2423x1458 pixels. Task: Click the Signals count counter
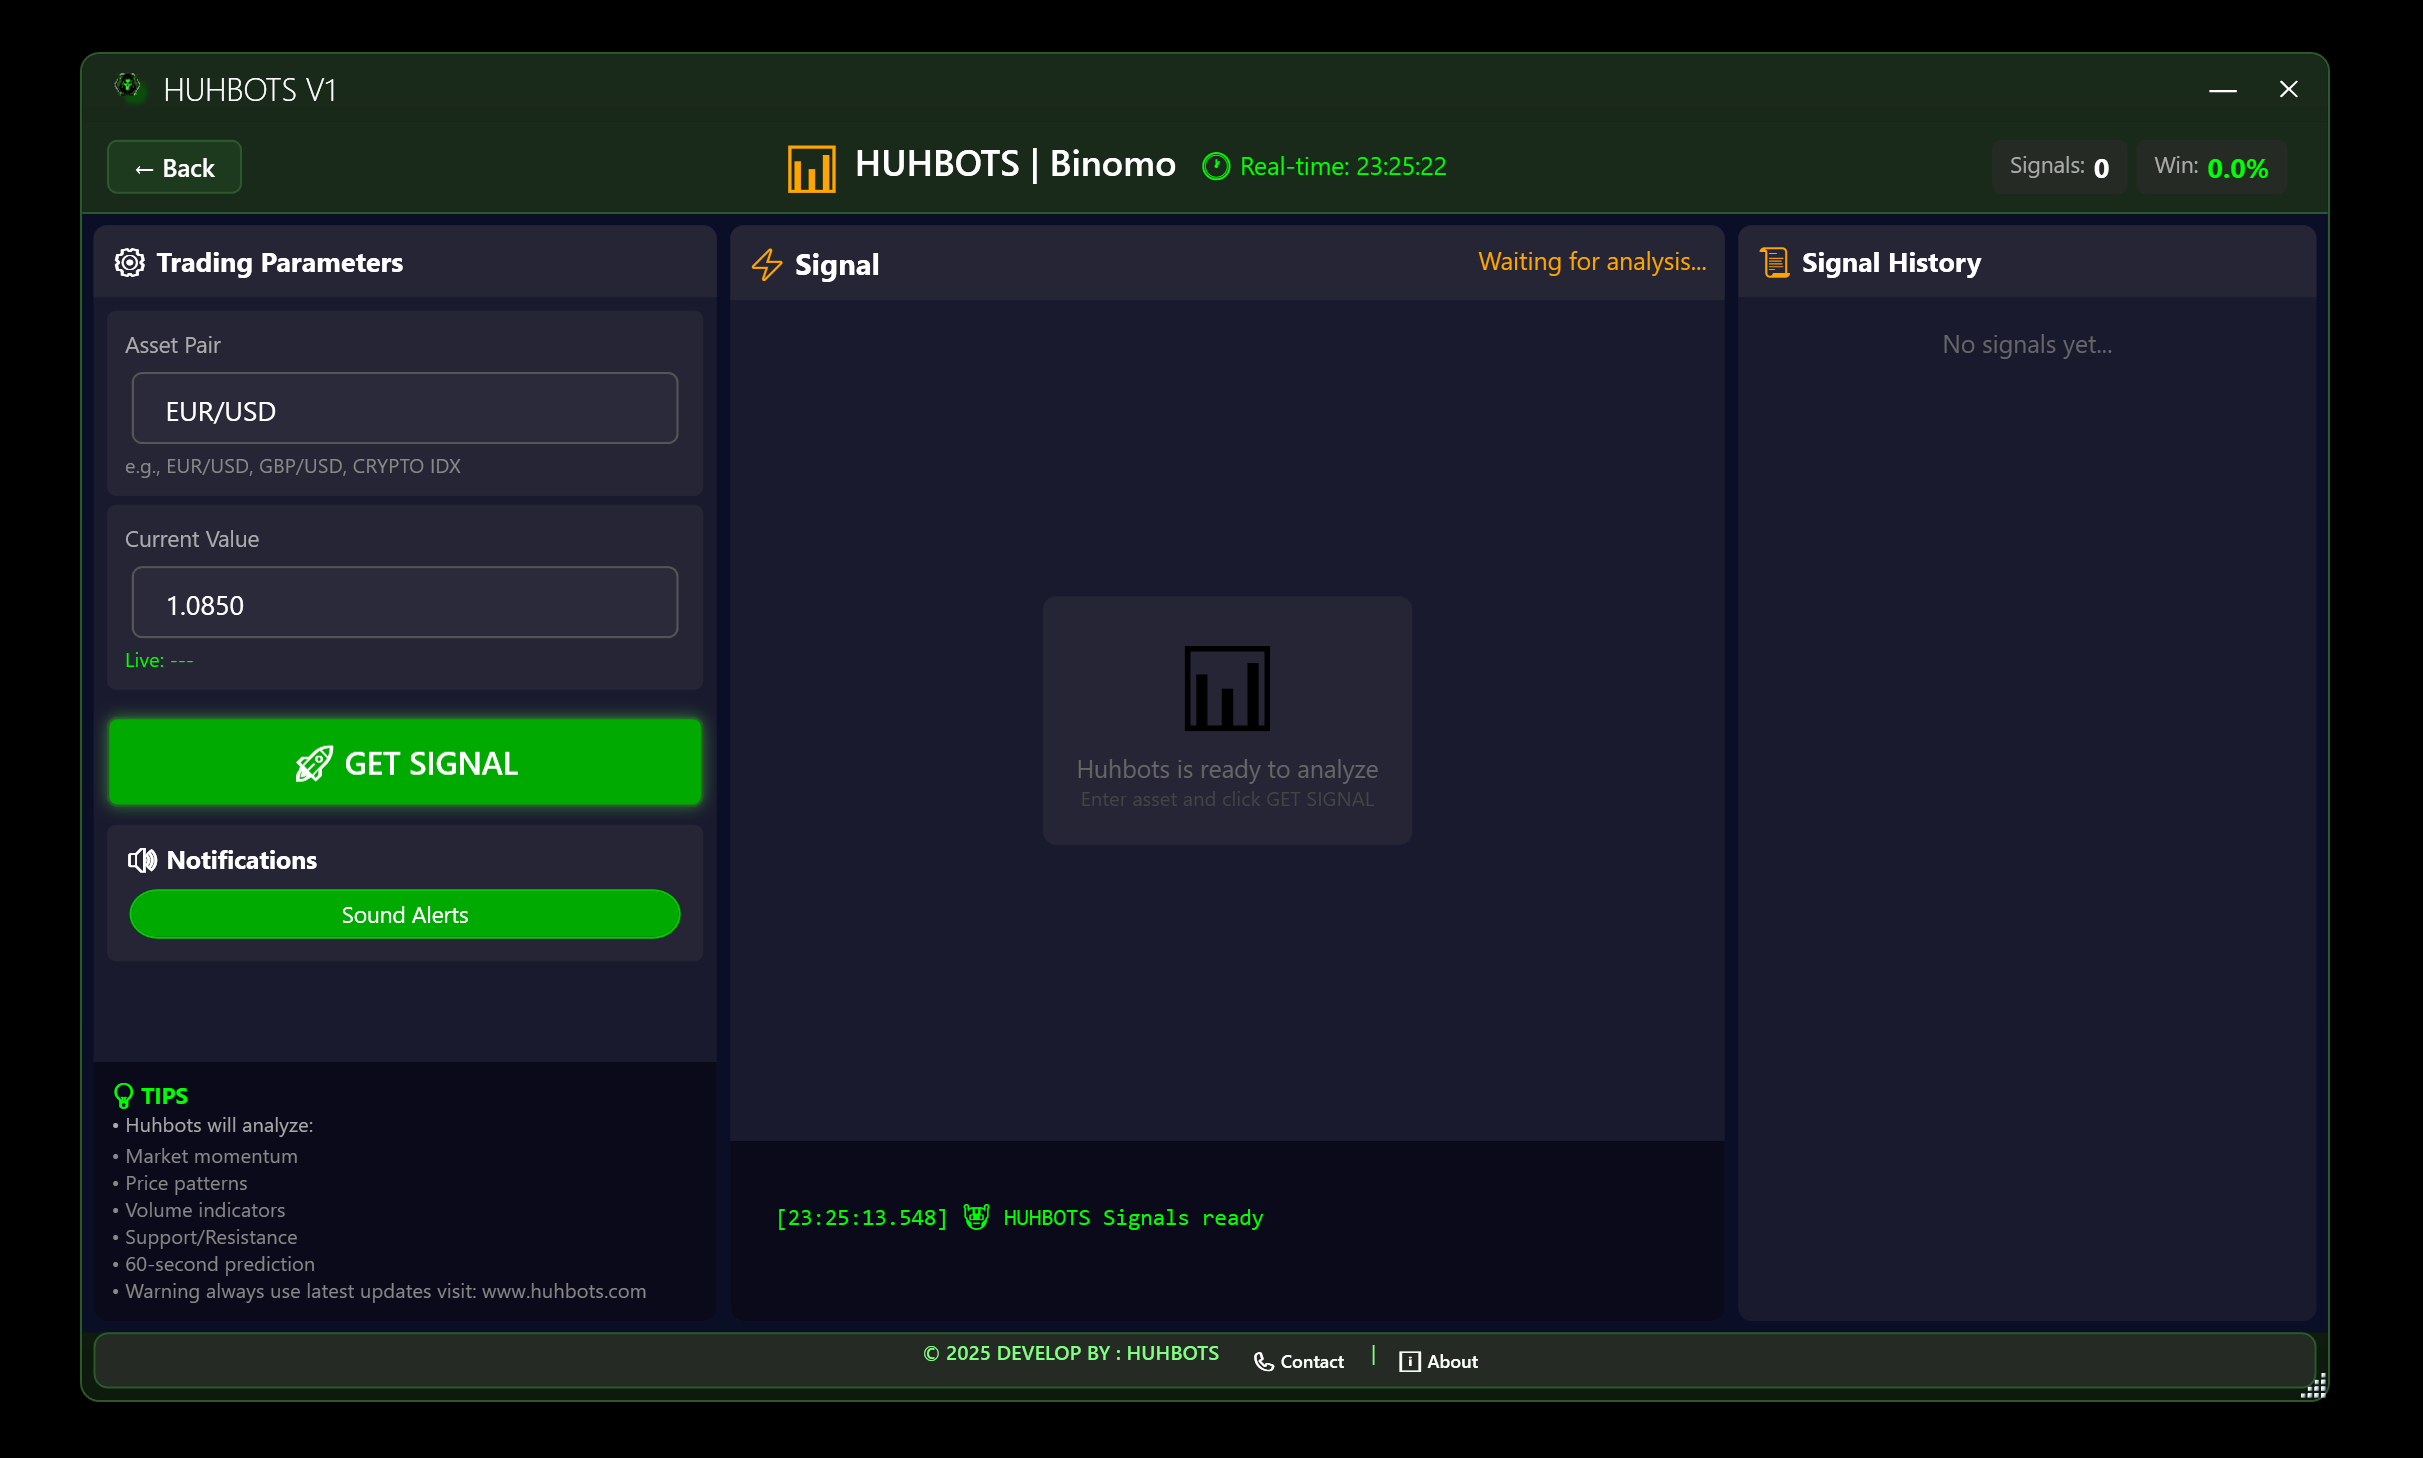click(2059, 167)
